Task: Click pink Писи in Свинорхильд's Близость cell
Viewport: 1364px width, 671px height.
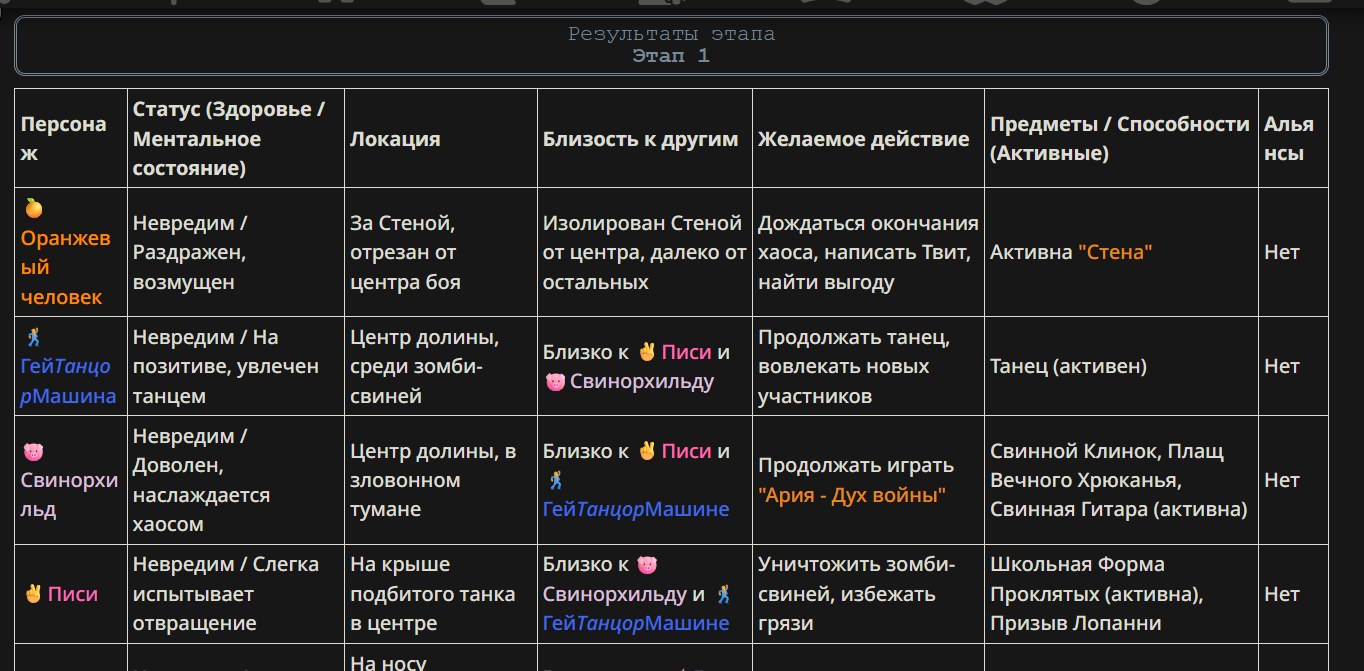Action: pyautogui.click(x=687, y=451)
